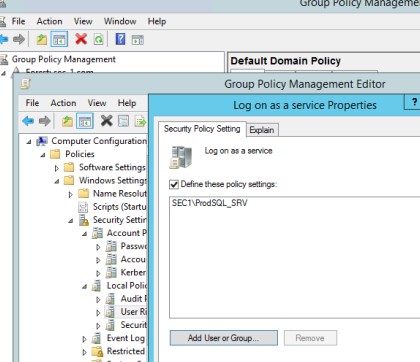This screenshot has height=362, width=420.
Task: Click the Editor window title bar icon
Action: [x=25, y=84]
